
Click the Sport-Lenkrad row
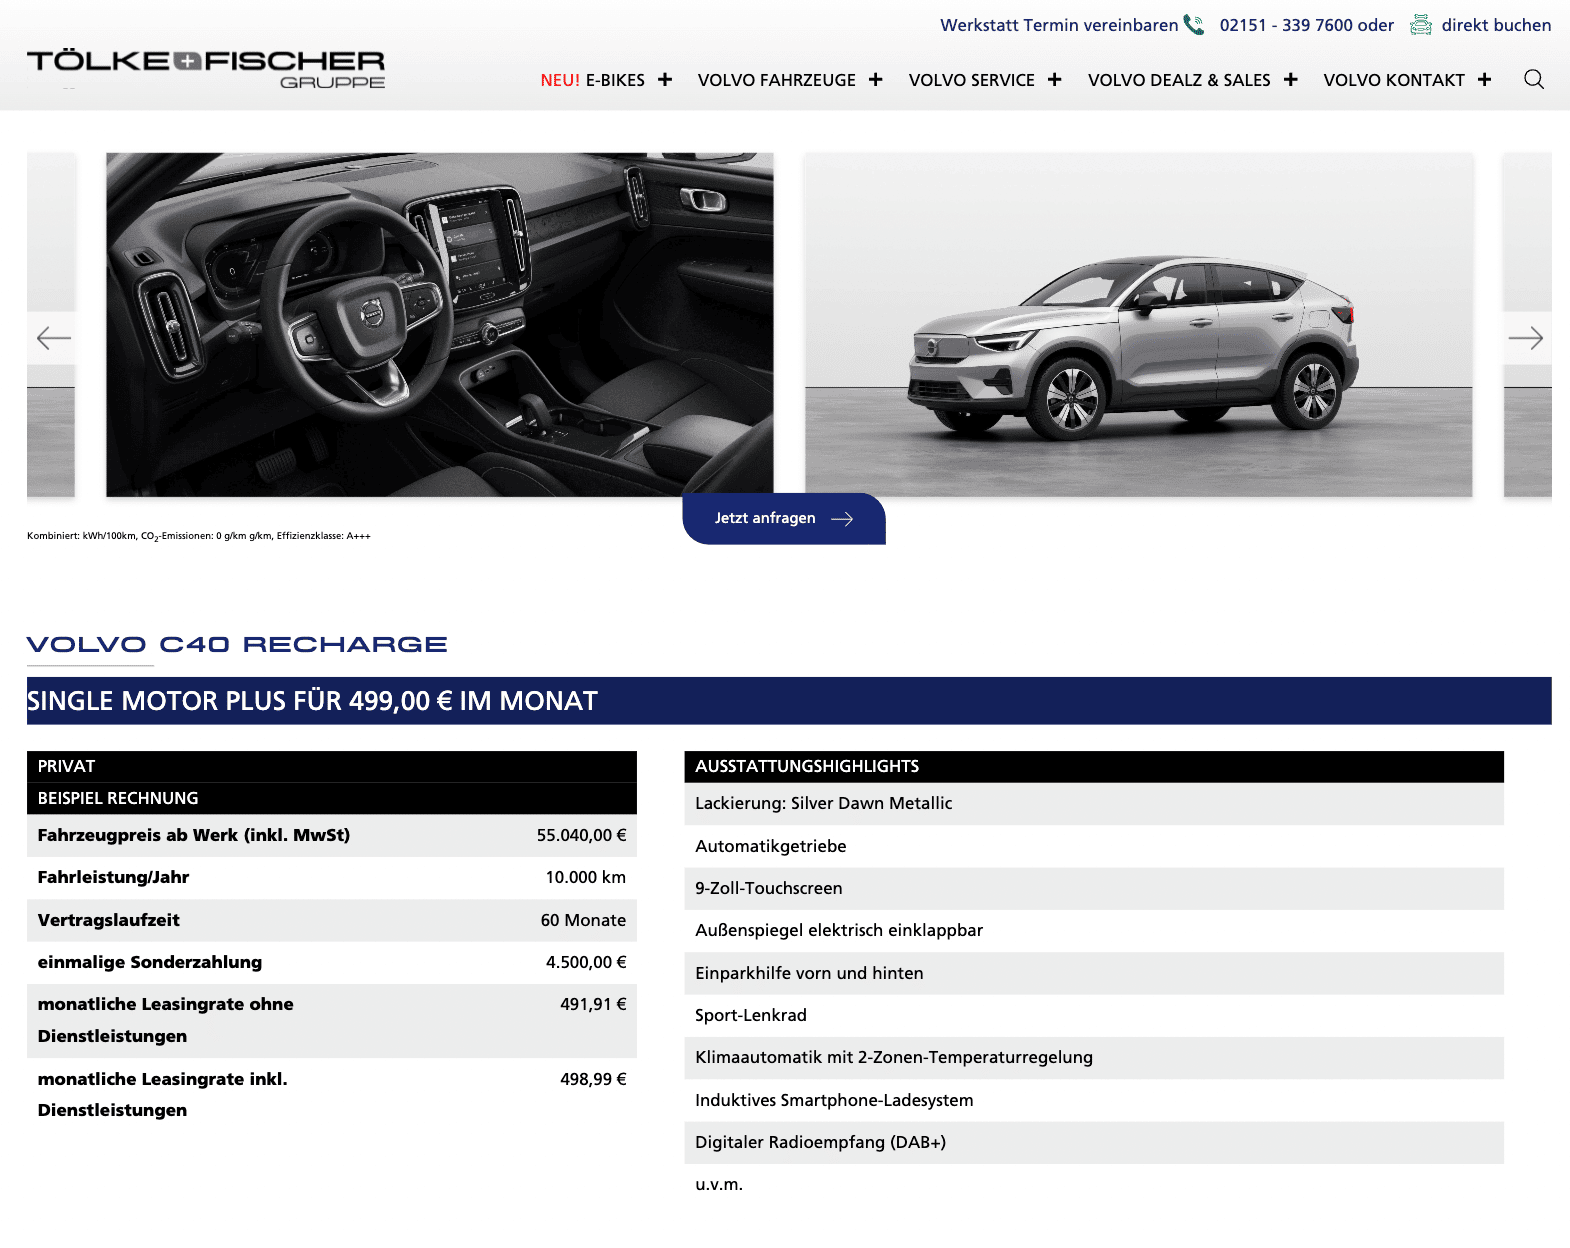click(x=1094, y=1015)
